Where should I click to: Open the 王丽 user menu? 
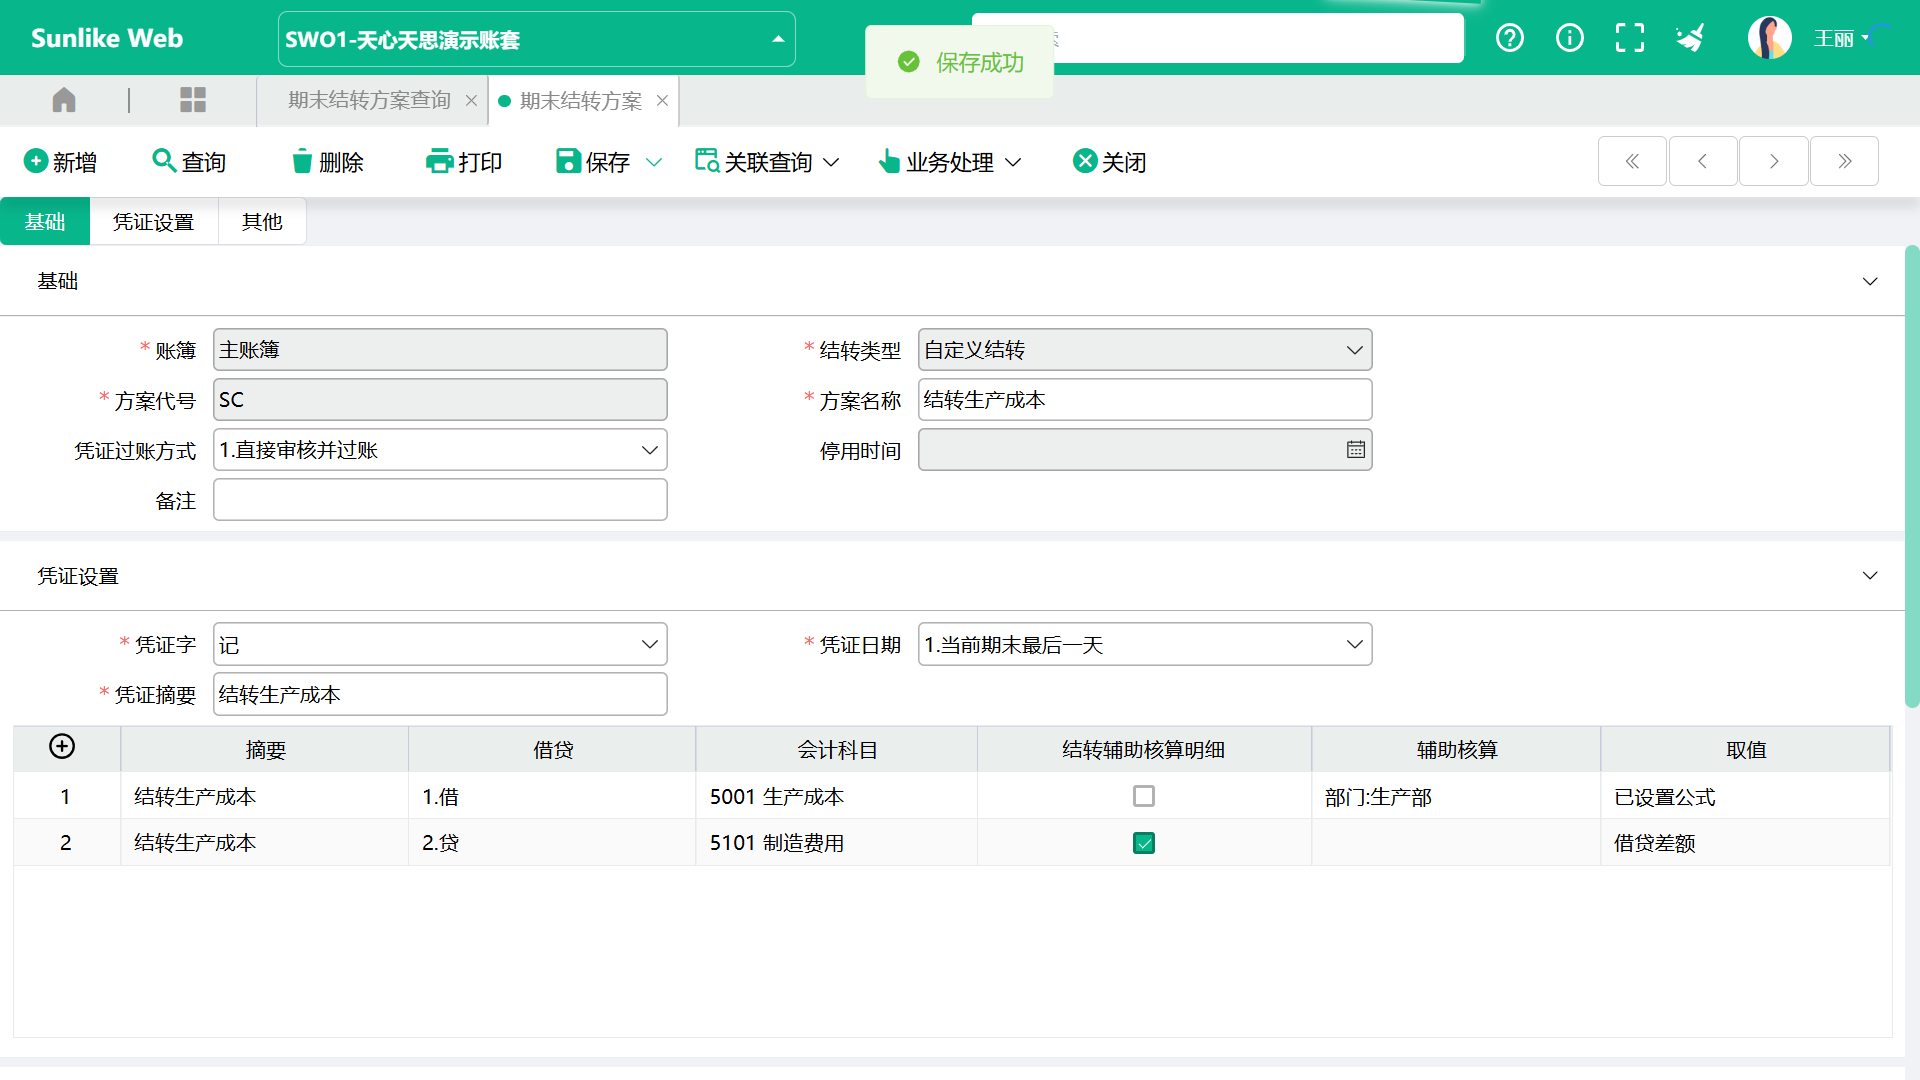[1841, 39]
